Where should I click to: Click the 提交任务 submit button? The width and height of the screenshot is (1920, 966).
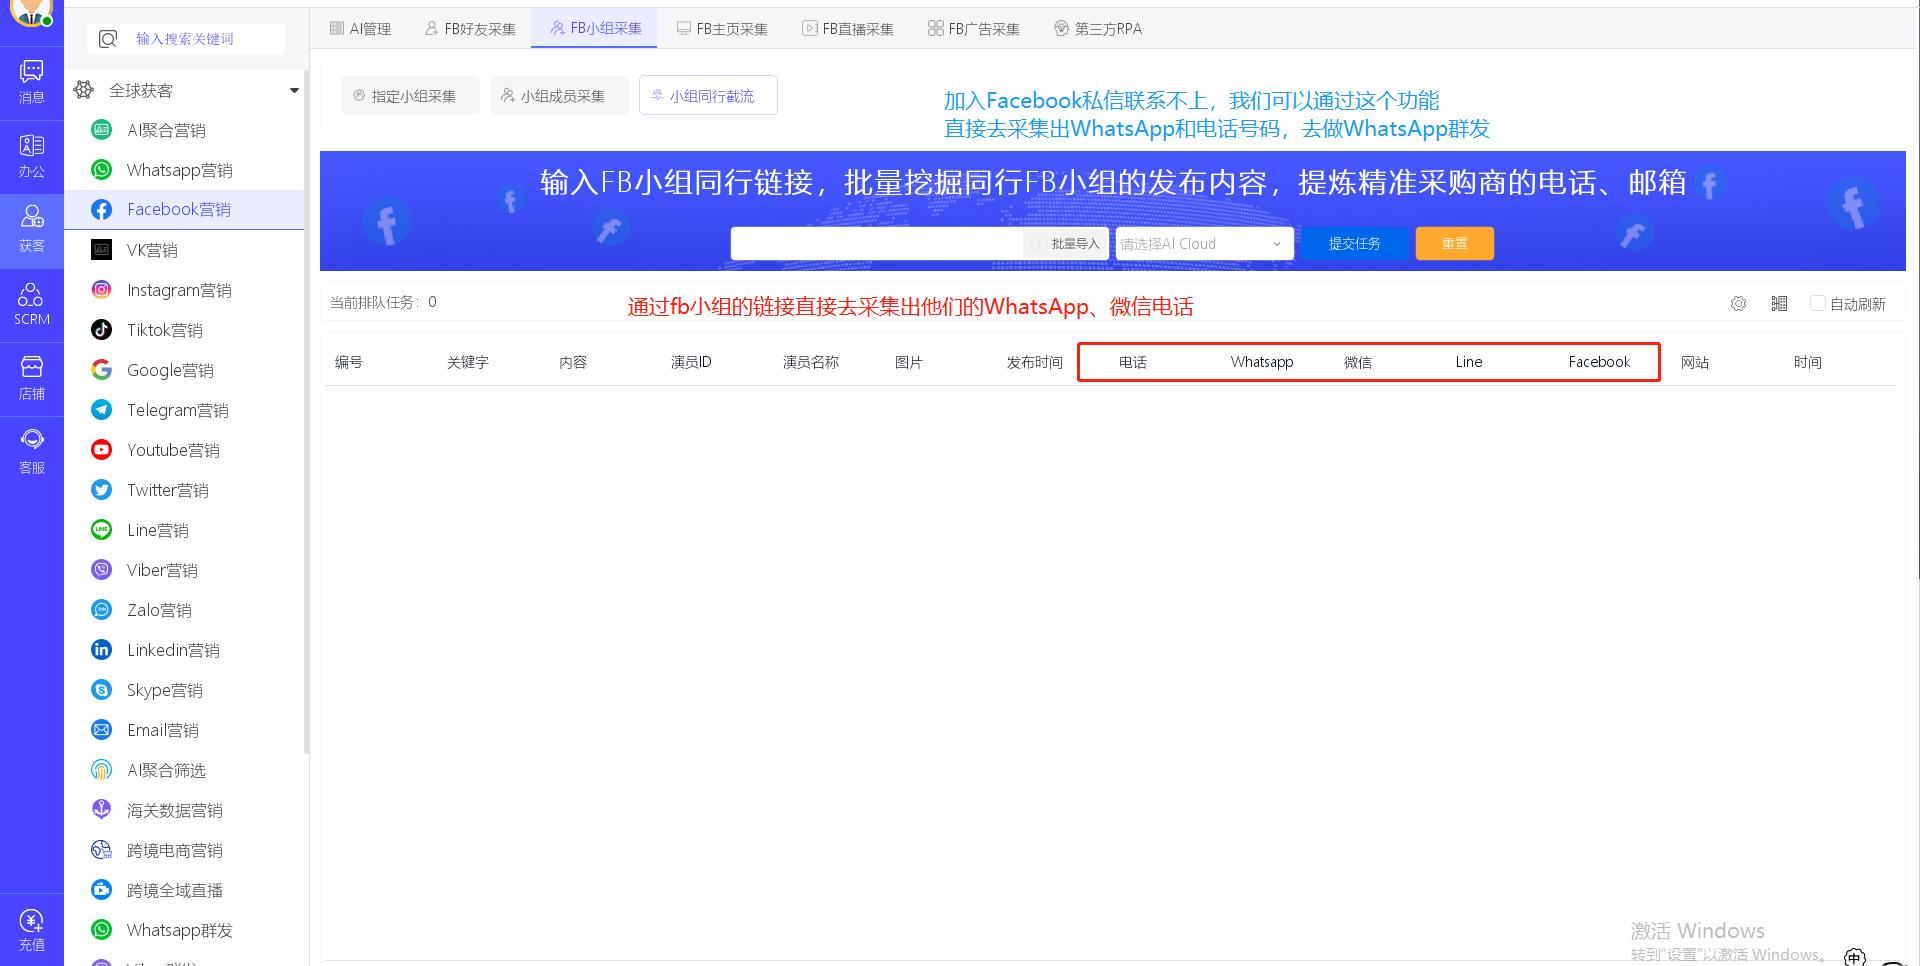[1354, 243]
